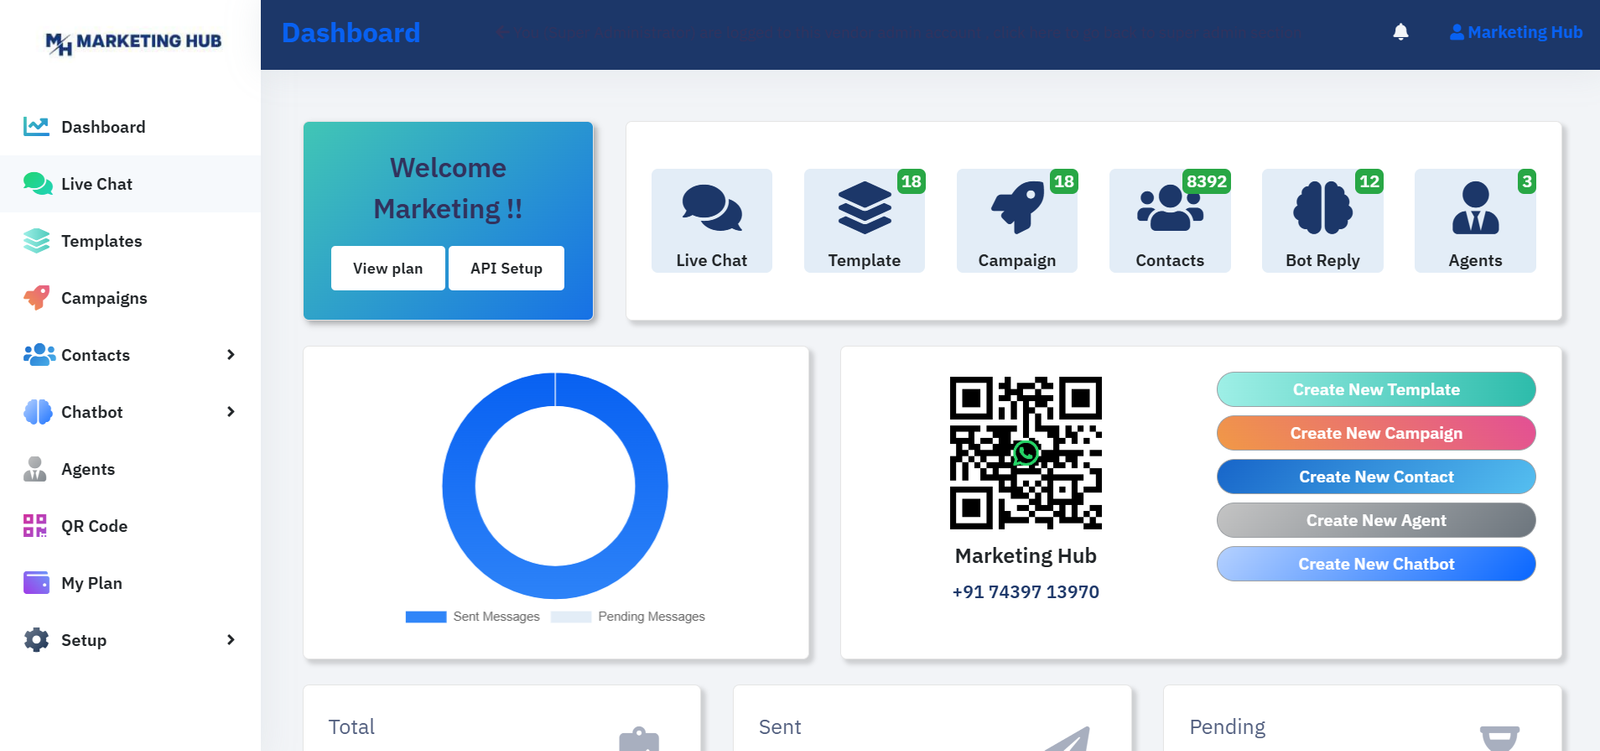Click the My Plan wallet icon in the sidebar
This screenshot has height=751, width=1600.
[36, 582]
